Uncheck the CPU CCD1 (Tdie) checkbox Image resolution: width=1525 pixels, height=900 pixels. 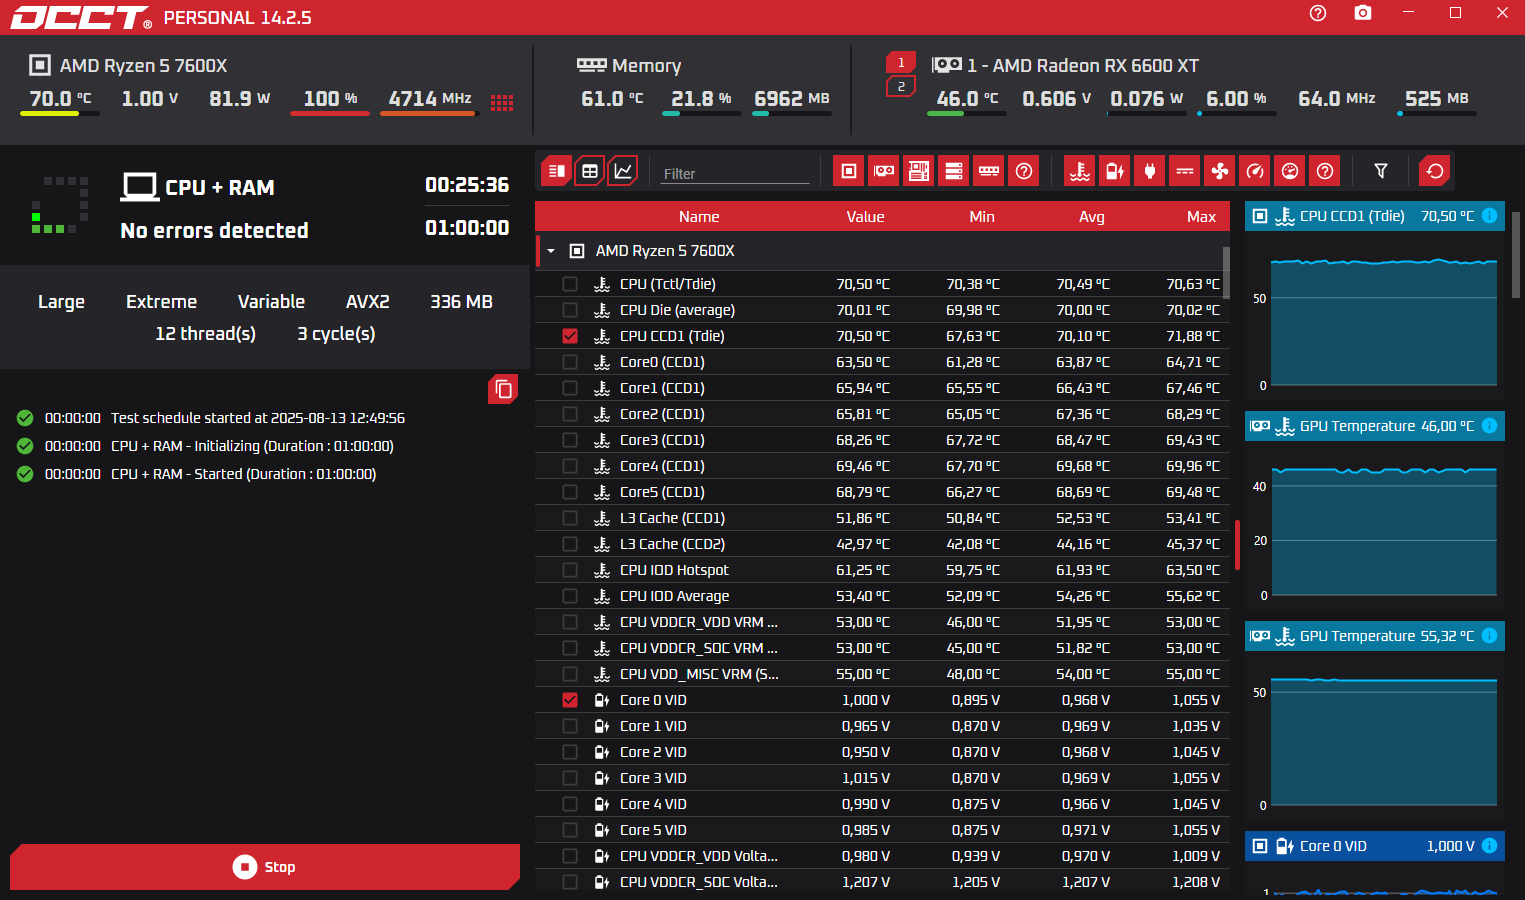[570, 336]
